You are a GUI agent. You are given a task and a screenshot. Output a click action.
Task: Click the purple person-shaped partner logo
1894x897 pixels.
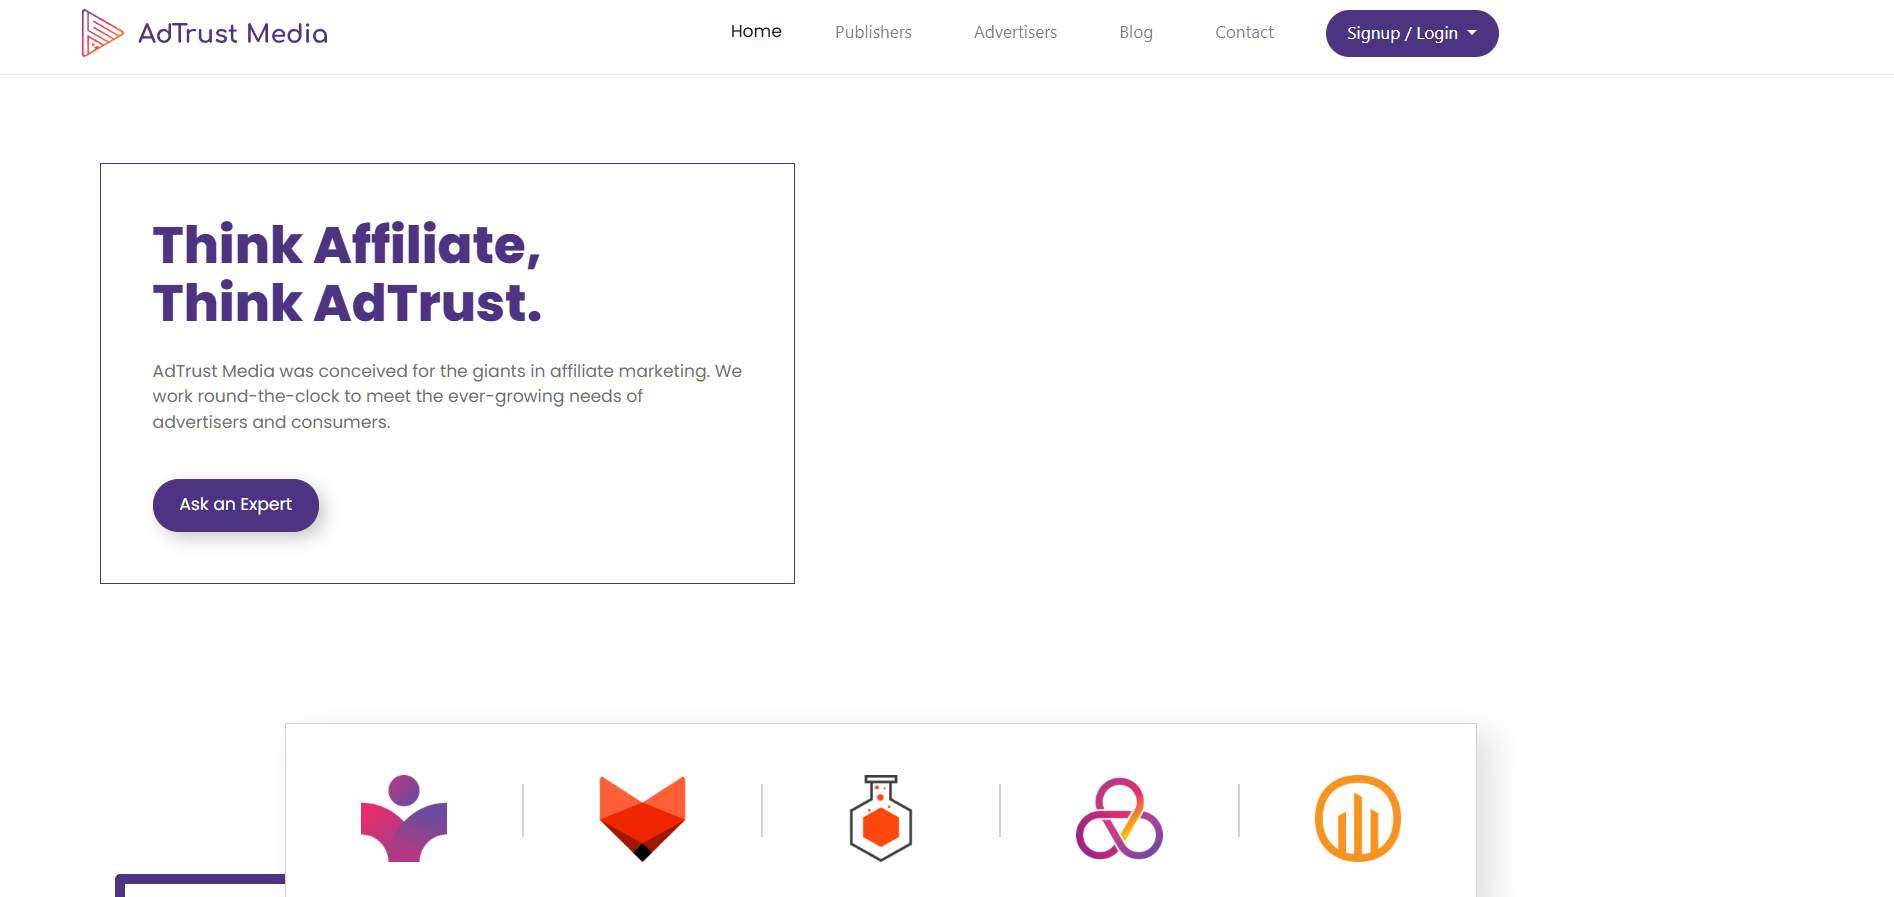(x=404, y=818)
